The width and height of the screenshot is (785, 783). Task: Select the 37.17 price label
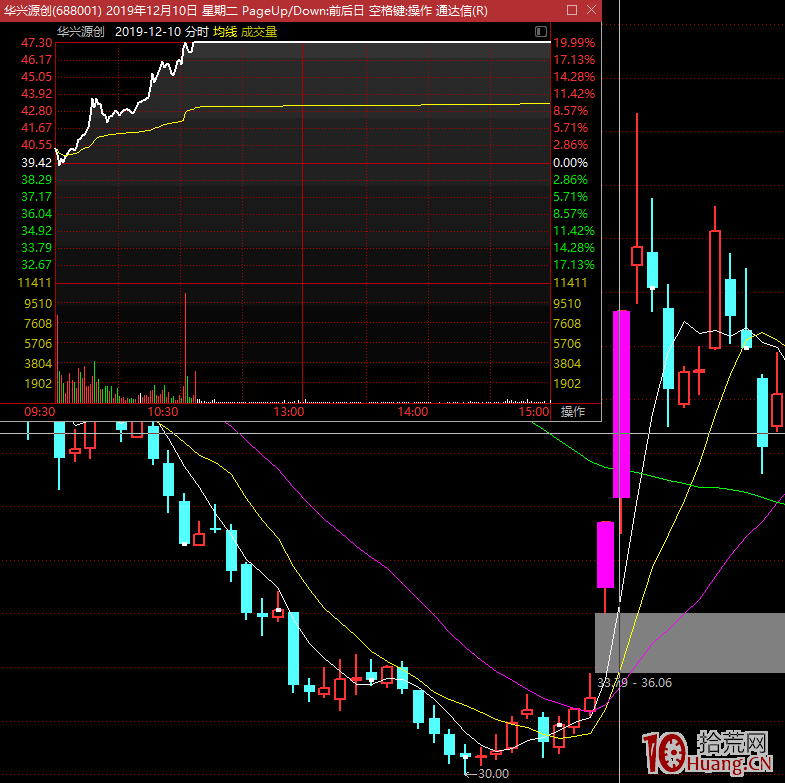click(37, 197)
